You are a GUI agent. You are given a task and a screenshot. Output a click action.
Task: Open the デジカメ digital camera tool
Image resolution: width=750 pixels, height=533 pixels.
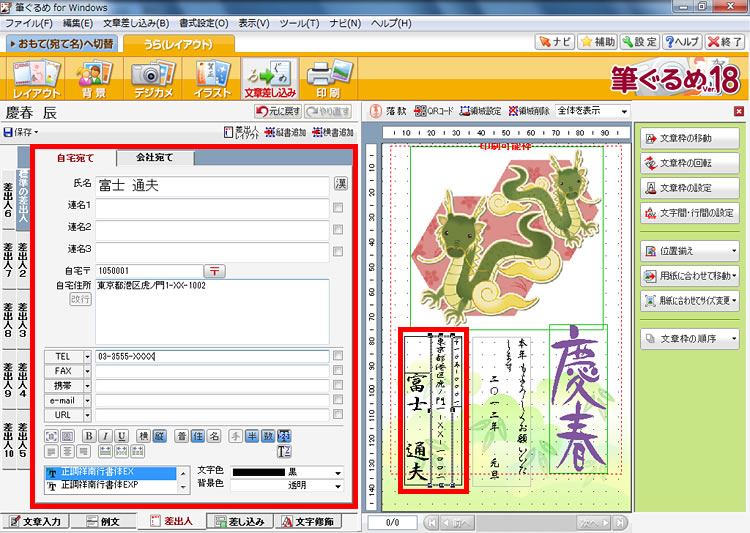coord(153,78)
